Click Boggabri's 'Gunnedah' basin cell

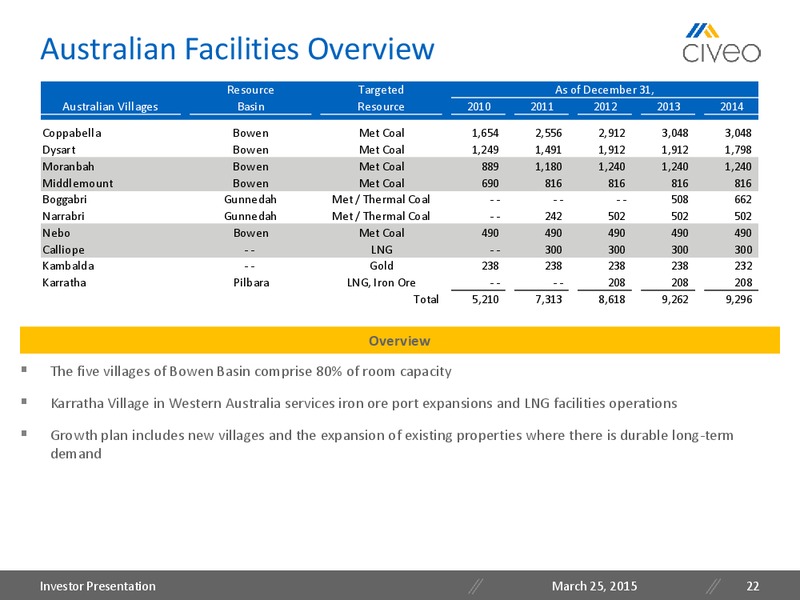click(251, 199)
